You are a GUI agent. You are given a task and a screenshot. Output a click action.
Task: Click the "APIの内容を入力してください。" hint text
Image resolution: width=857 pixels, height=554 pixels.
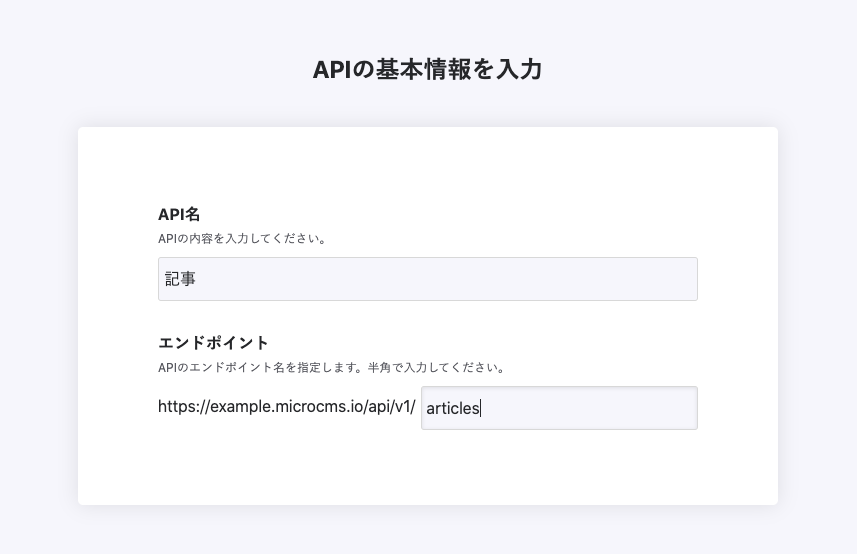coord(243,239)
